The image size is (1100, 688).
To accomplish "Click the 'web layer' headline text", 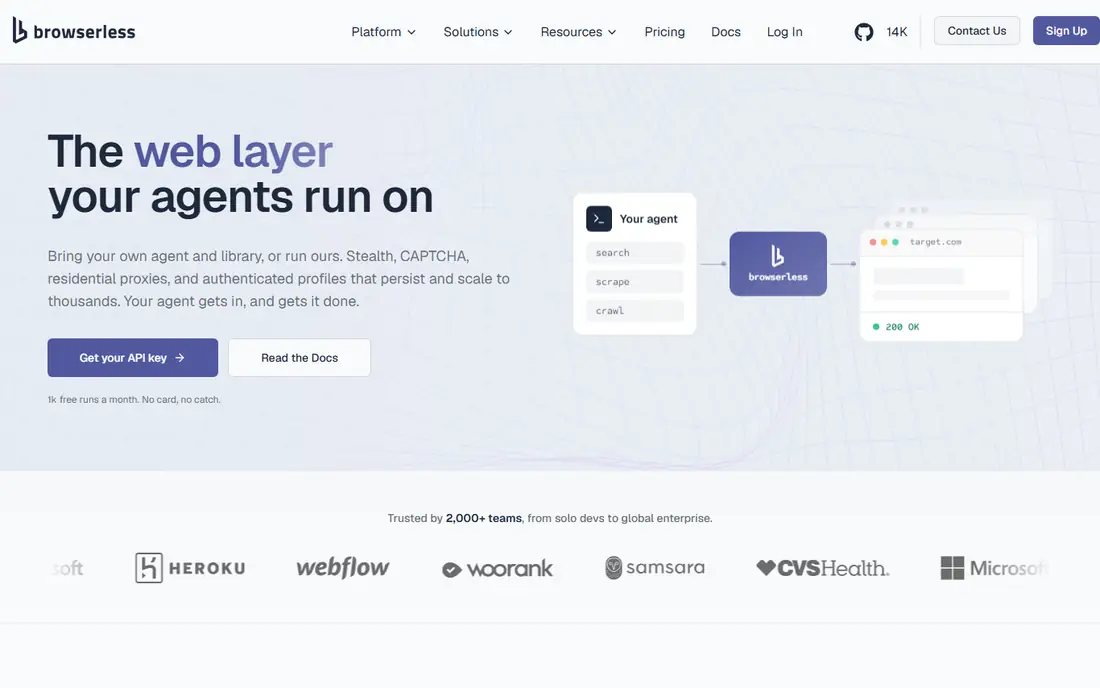I will tap(233, 151).
